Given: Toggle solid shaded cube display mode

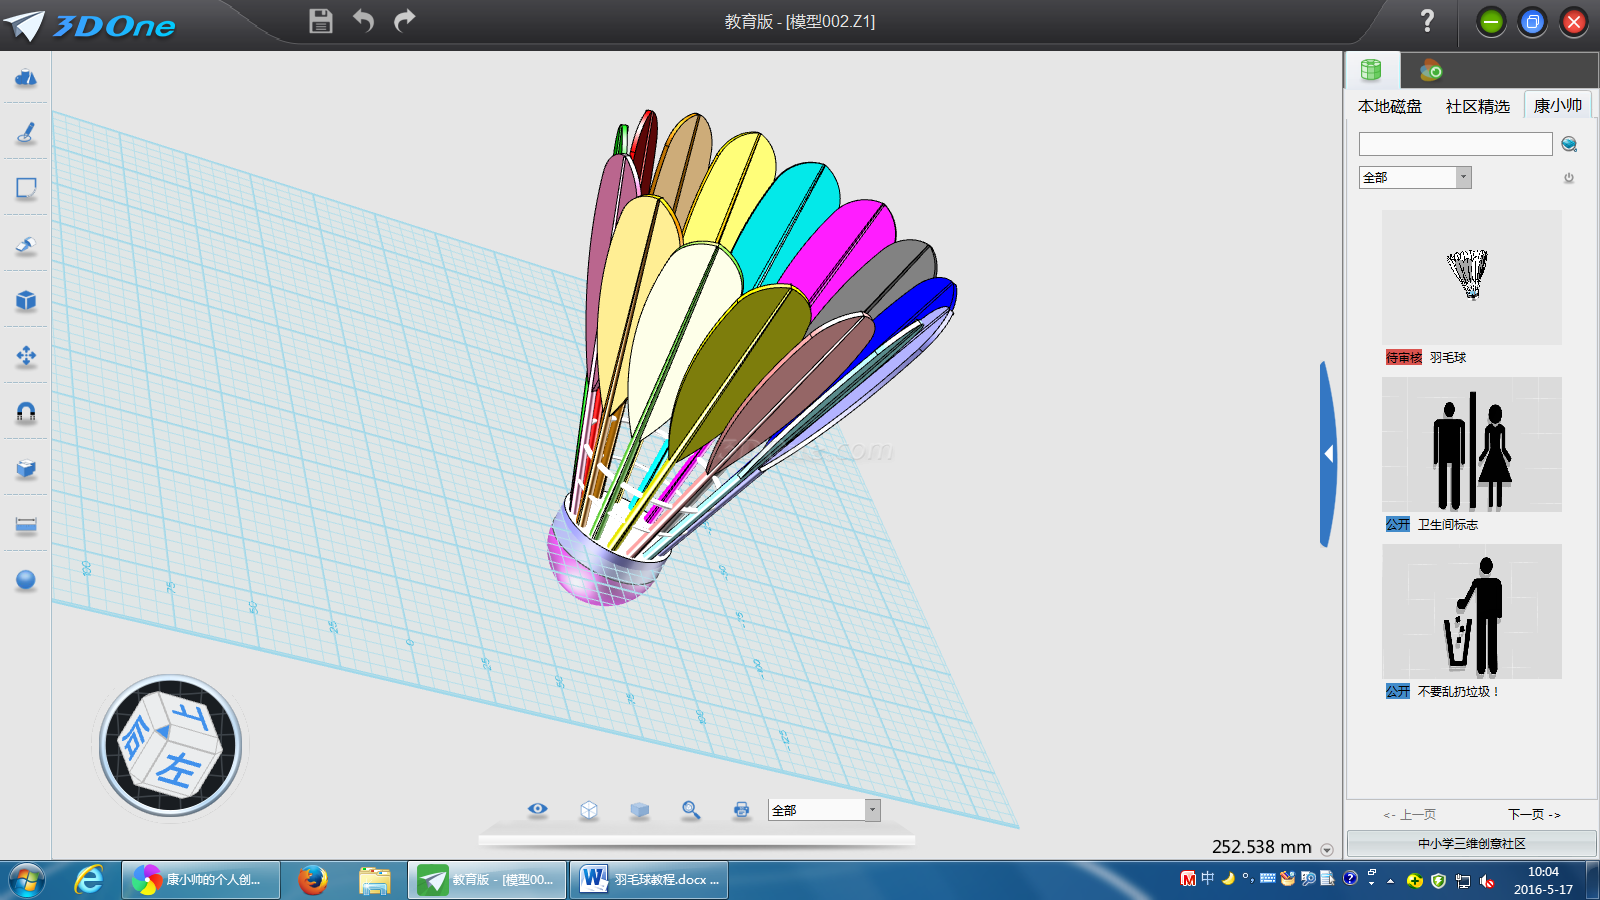Looking at the screenshot, I should (640, 810).
